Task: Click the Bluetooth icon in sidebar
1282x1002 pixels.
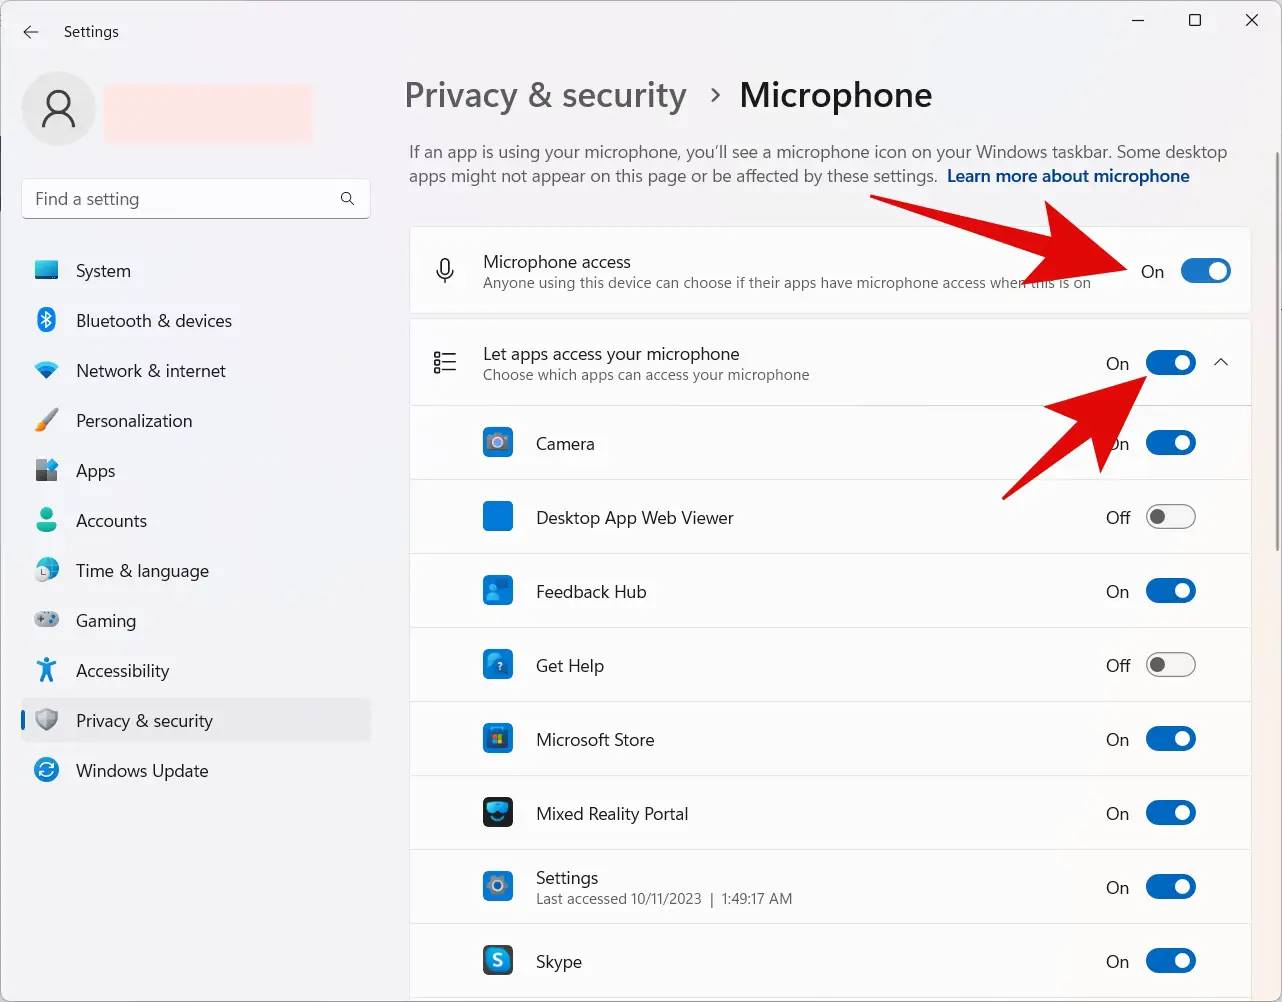Action: click(47, 320)
